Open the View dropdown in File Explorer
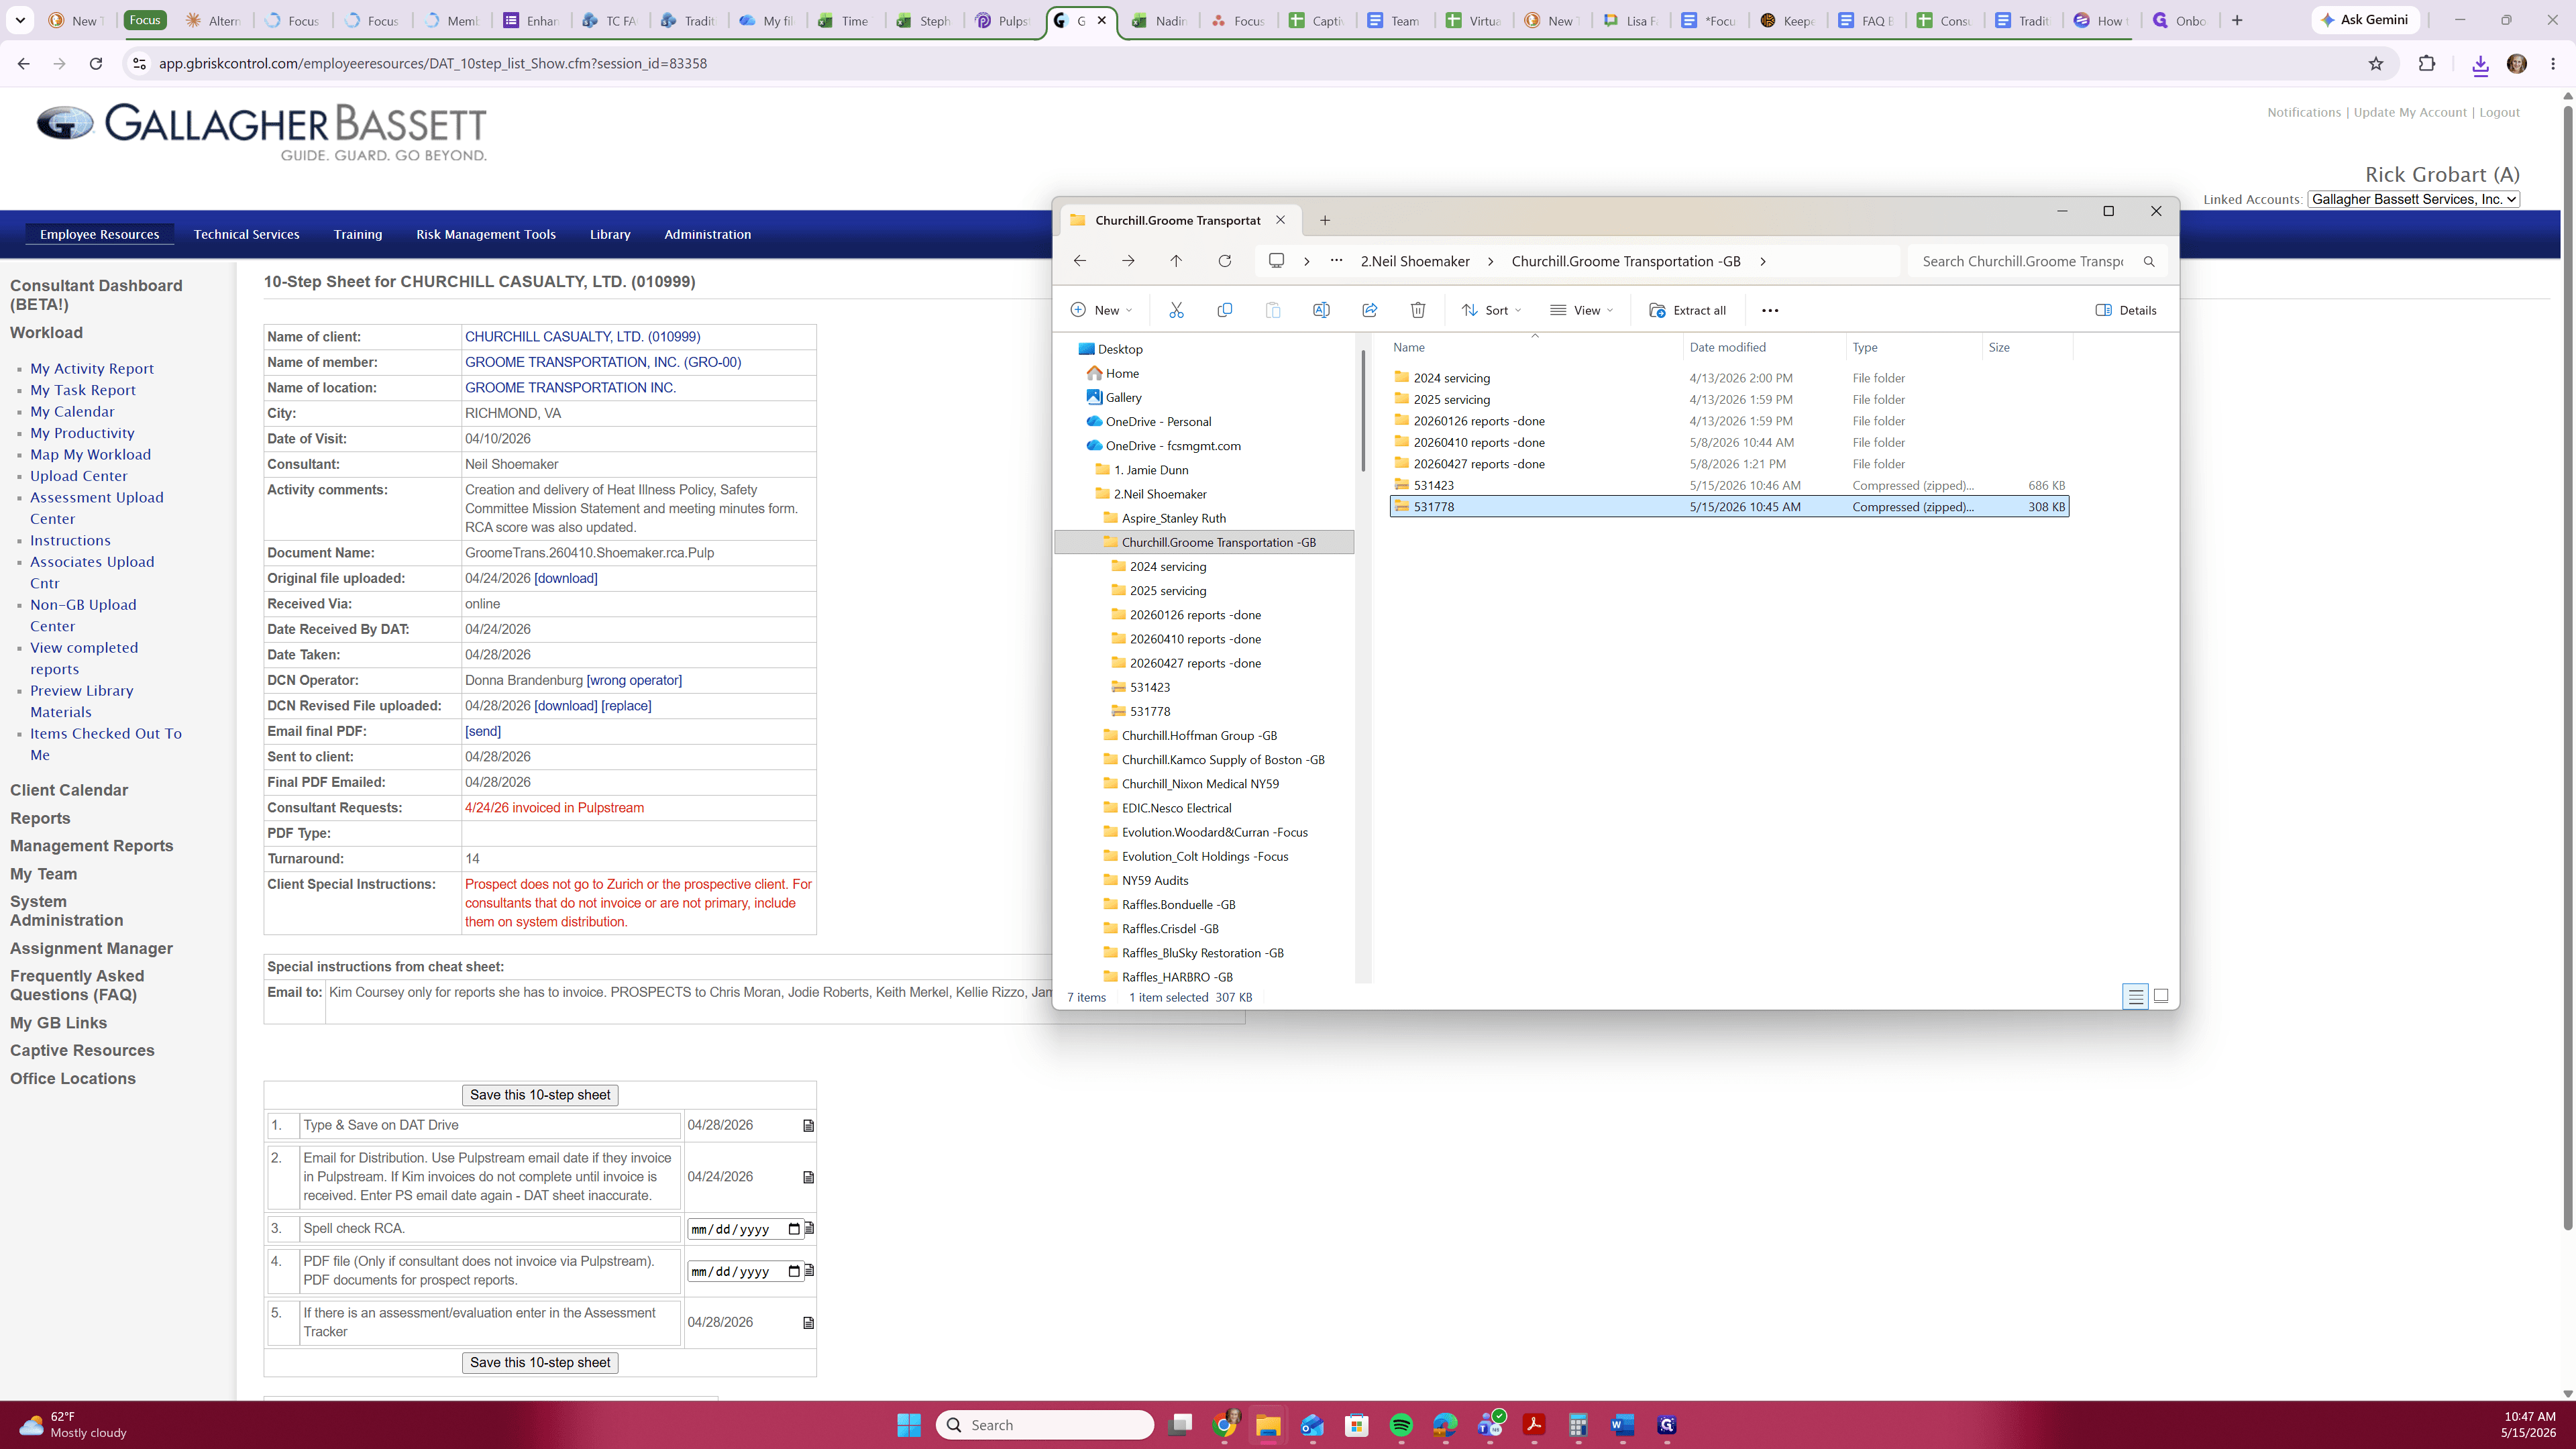The image size is (2576, 1449). [x=1581, y=310]
